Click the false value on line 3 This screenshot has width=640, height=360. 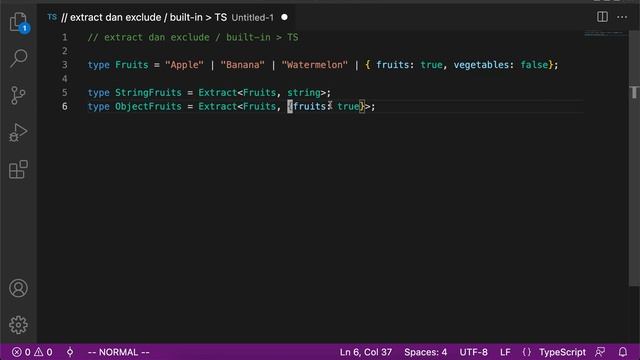[x=534, y=65]
